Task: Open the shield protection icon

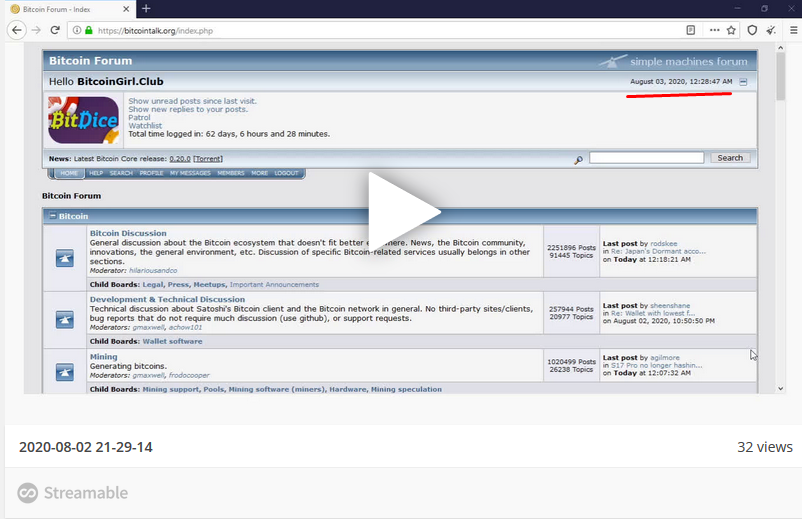Action: click(x=752, y=31)
